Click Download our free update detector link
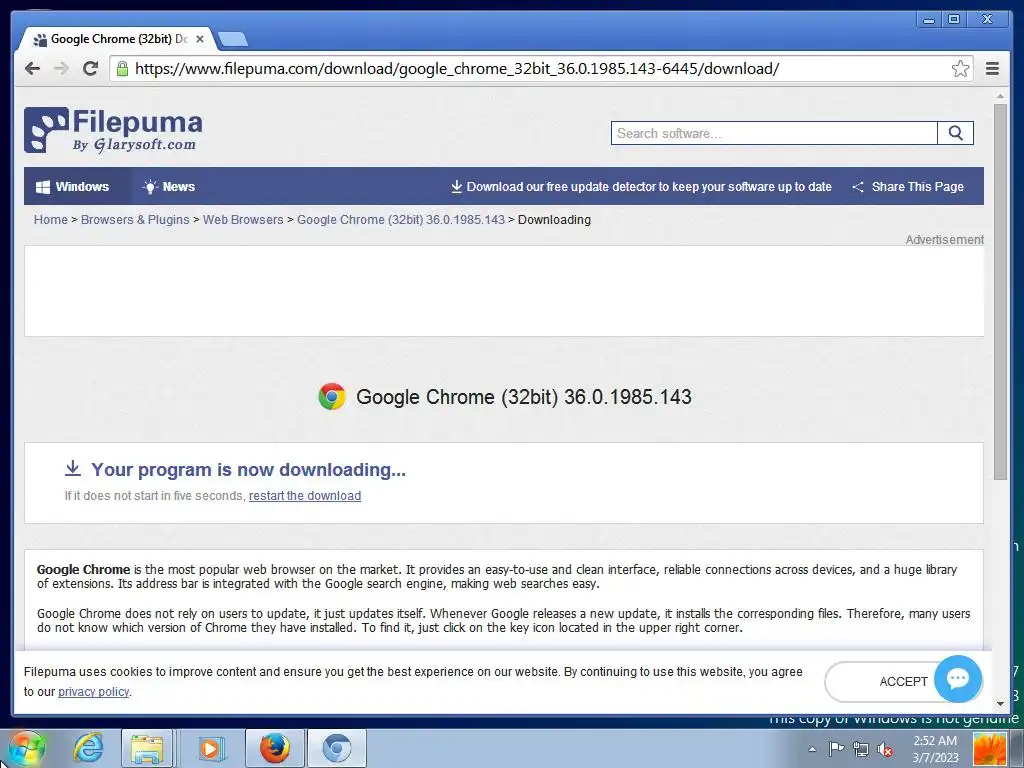Image resolution: width=1024 pixels, height=768 pixels. click(641, 187)
